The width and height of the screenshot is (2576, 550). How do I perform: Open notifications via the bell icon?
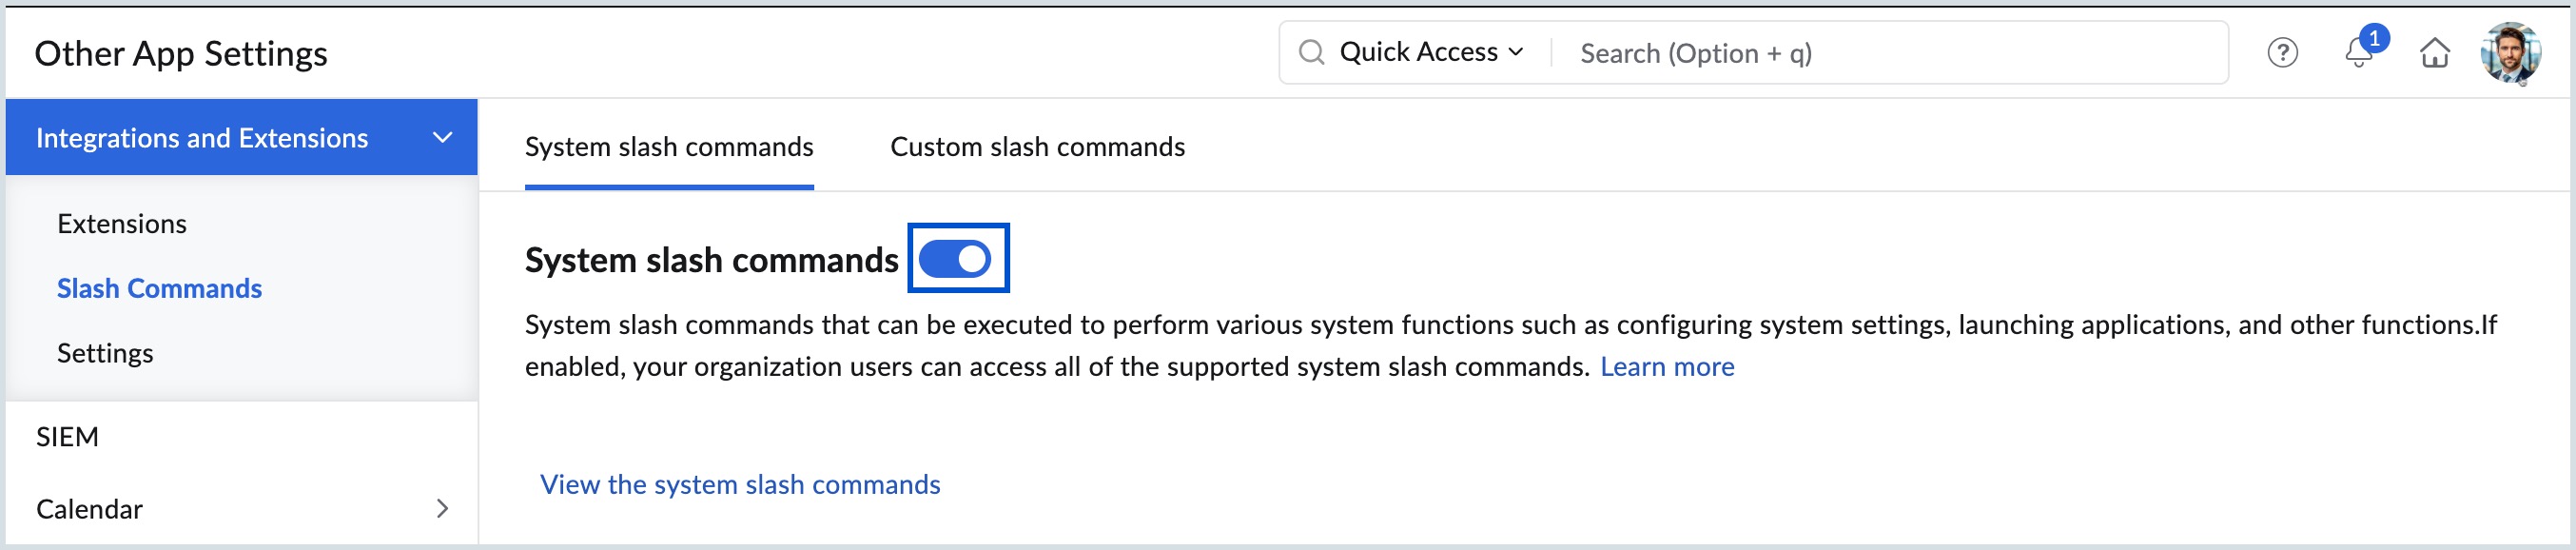click(2358, 55)
